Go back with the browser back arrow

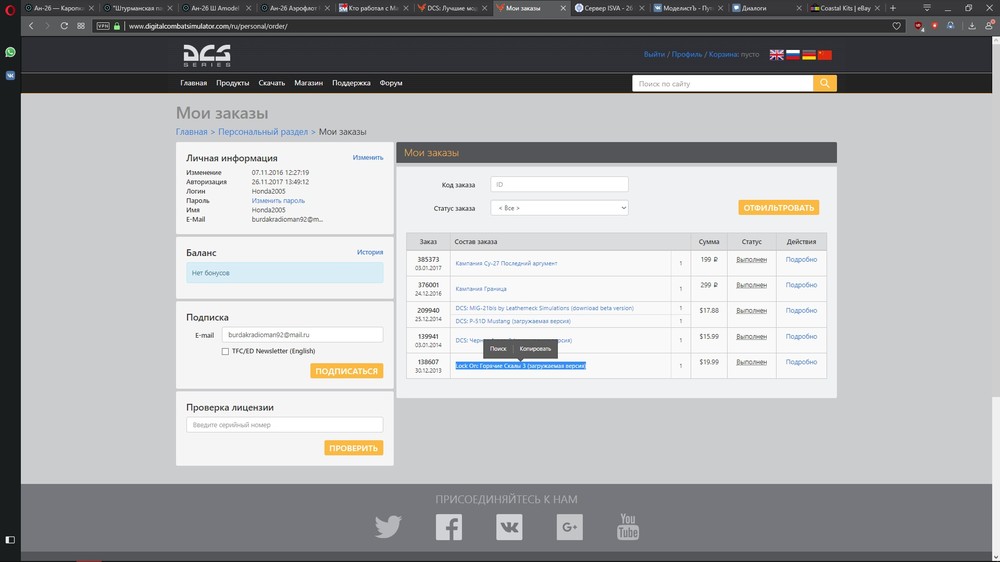31,26
